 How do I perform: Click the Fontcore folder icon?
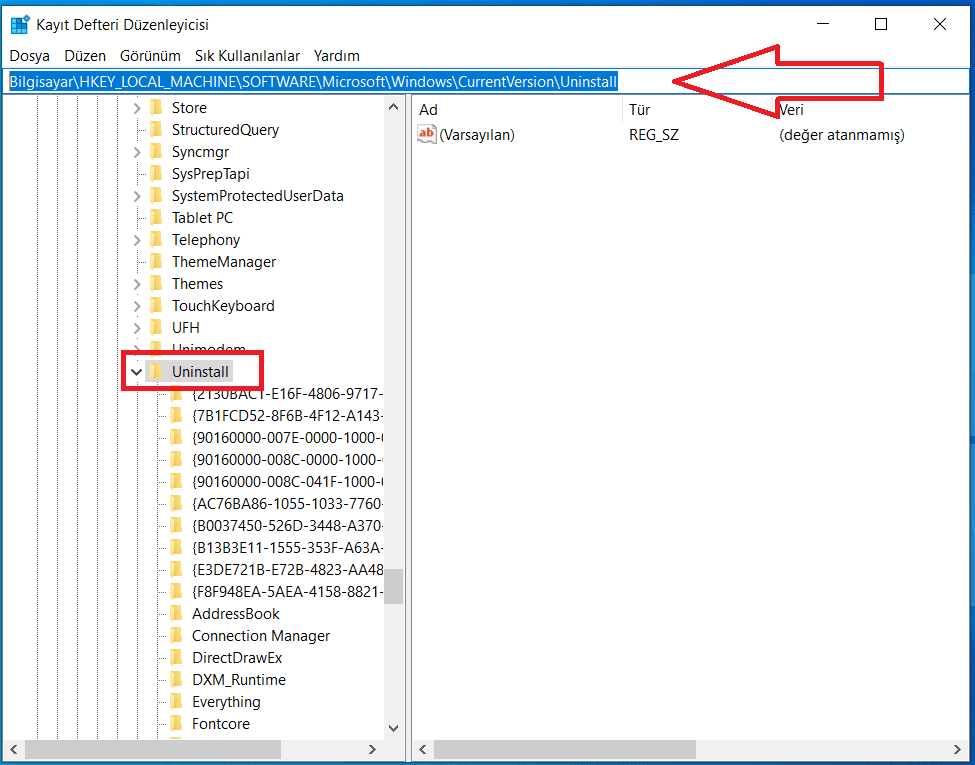(x=177, y=723)
